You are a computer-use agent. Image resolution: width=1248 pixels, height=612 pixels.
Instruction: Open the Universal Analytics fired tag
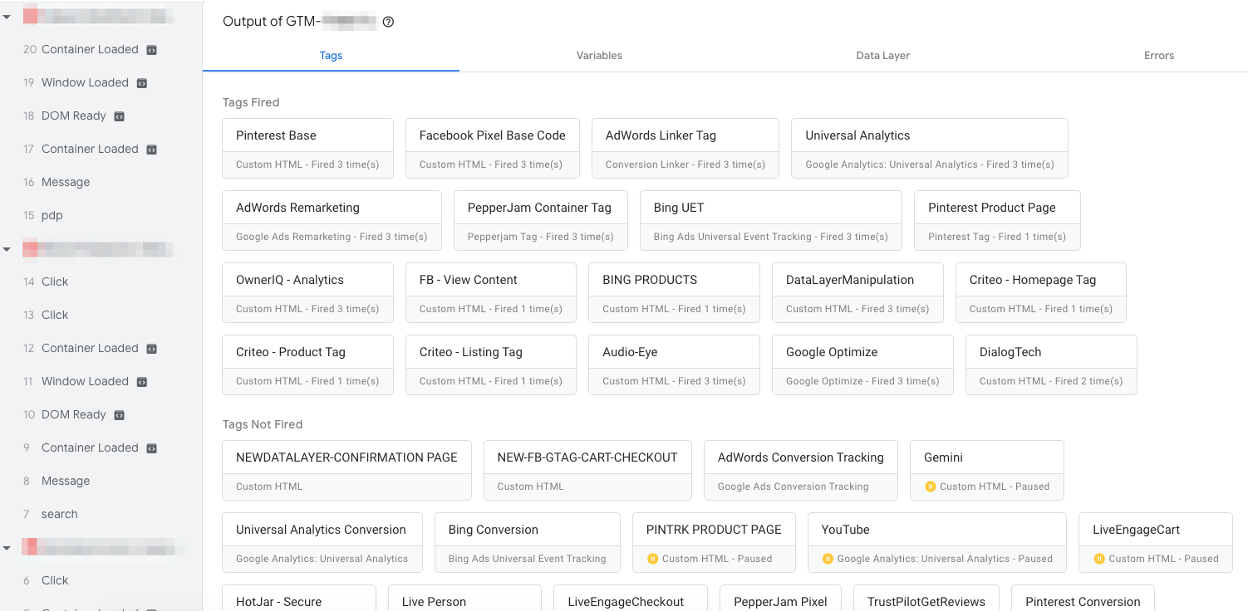[x=930, y=149]
